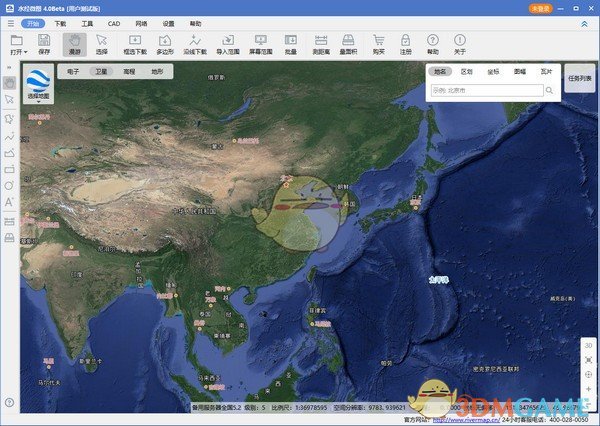The height and width of the screenshot is (426, 600).
Task: Click the magnifier search icon
Action: [x=549, y=91]
